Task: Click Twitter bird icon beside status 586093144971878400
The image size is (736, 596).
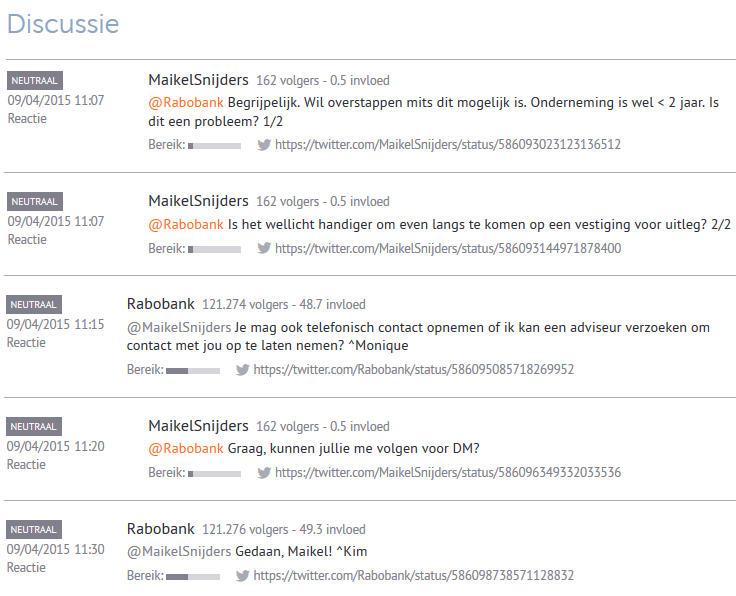Action: pyautogui.click(x=264, y=249)
